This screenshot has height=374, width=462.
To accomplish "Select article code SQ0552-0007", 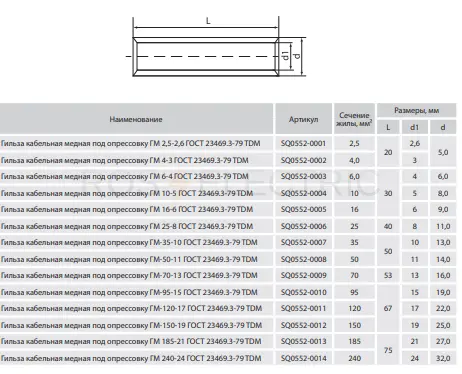I will click(303, 242).
